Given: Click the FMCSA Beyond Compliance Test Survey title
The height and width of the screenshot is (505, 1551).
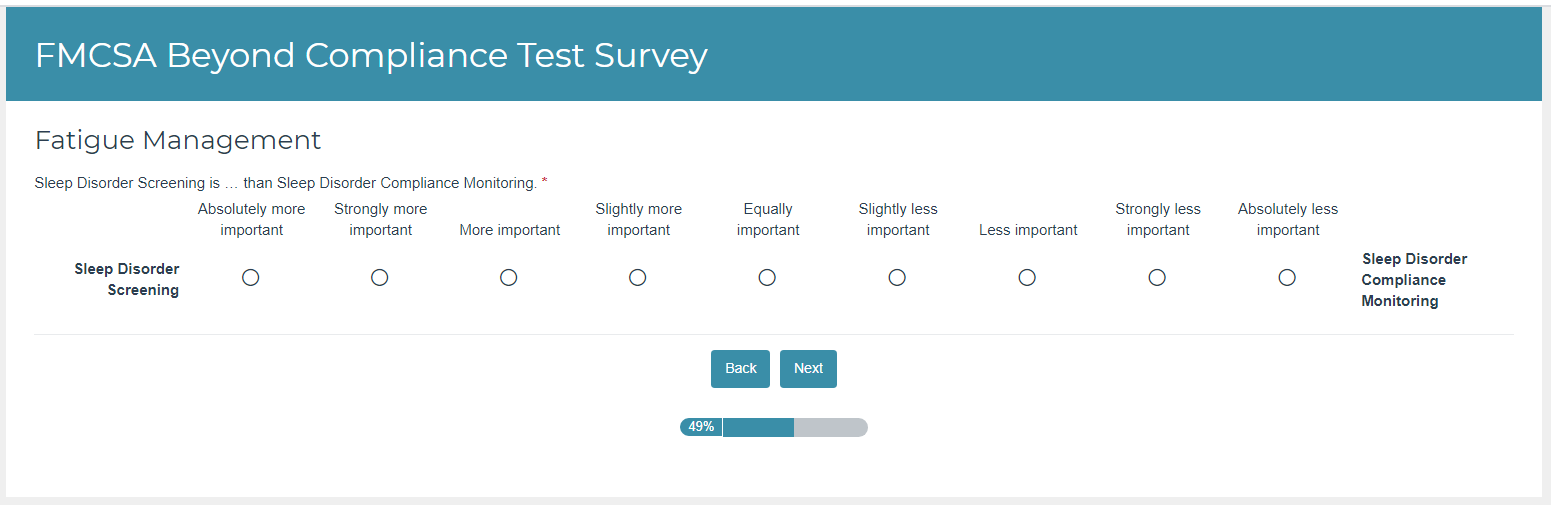Looking at the screenshot, I should pyautogui.click(x=371, y=56).
